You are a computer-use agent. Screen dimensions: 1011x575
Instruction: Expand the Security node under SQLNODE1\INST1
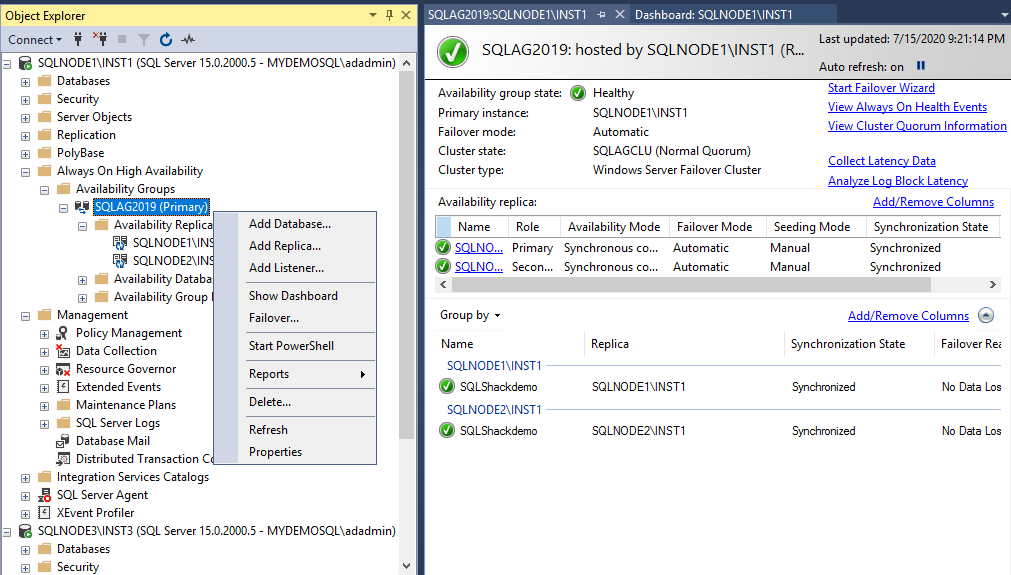25,100
